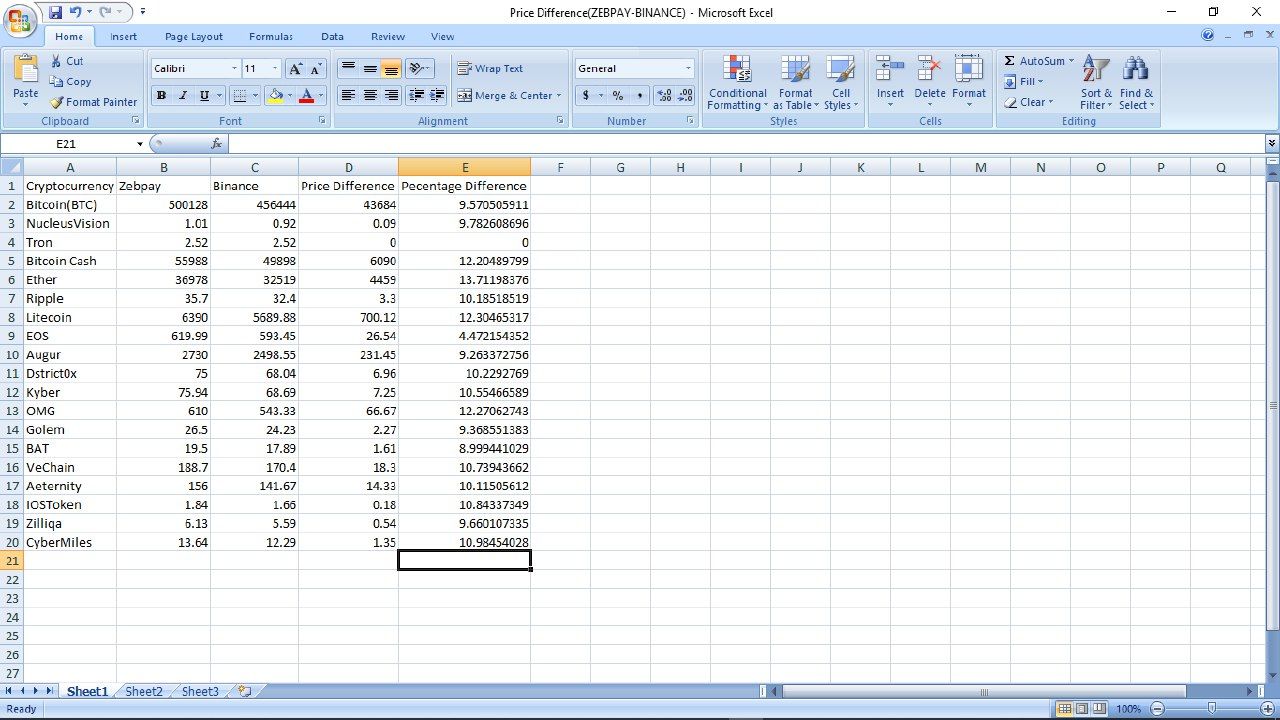Switch to the Review ribbon tab
The width and height of the screenshot is (1280, 720).
388,36
